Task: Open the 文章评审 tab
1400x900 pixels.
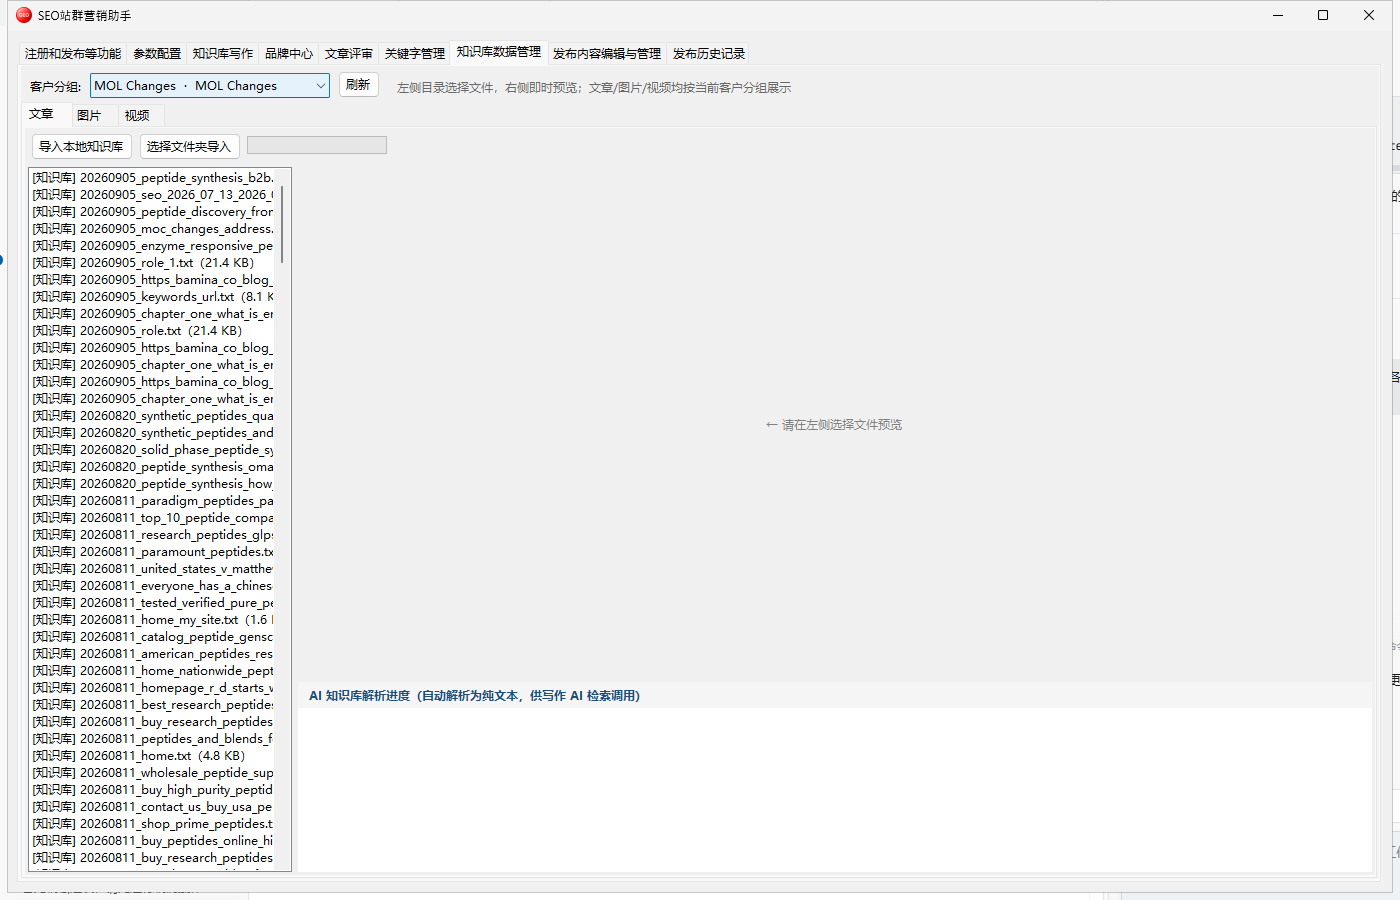Action: click(x=349, y=54)
